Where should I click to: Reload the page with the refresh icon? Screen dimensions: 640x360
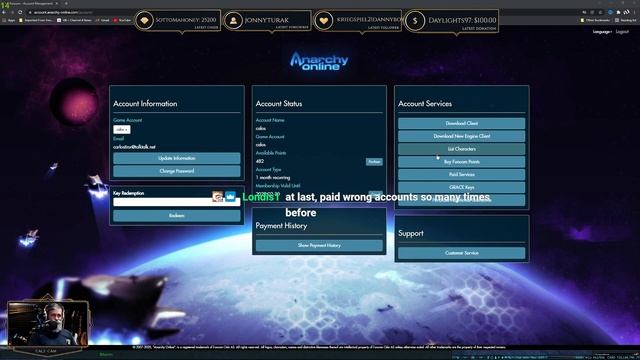[20, 12]
